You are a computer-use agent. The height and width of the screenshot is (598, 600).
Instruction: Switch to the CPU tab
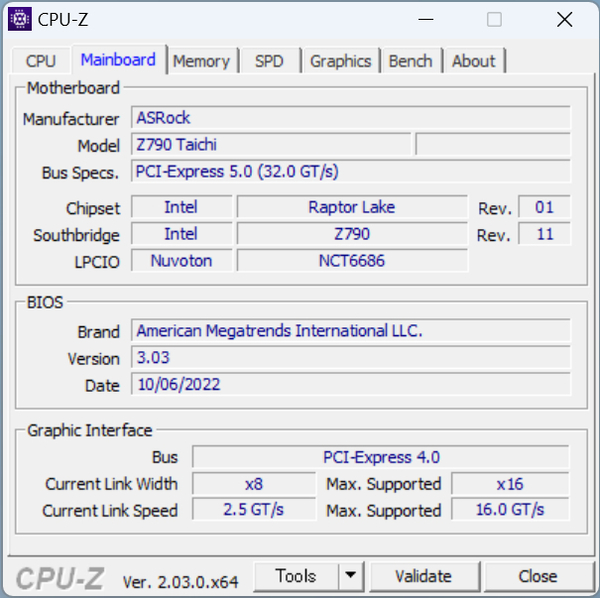[x=41, y=61]
